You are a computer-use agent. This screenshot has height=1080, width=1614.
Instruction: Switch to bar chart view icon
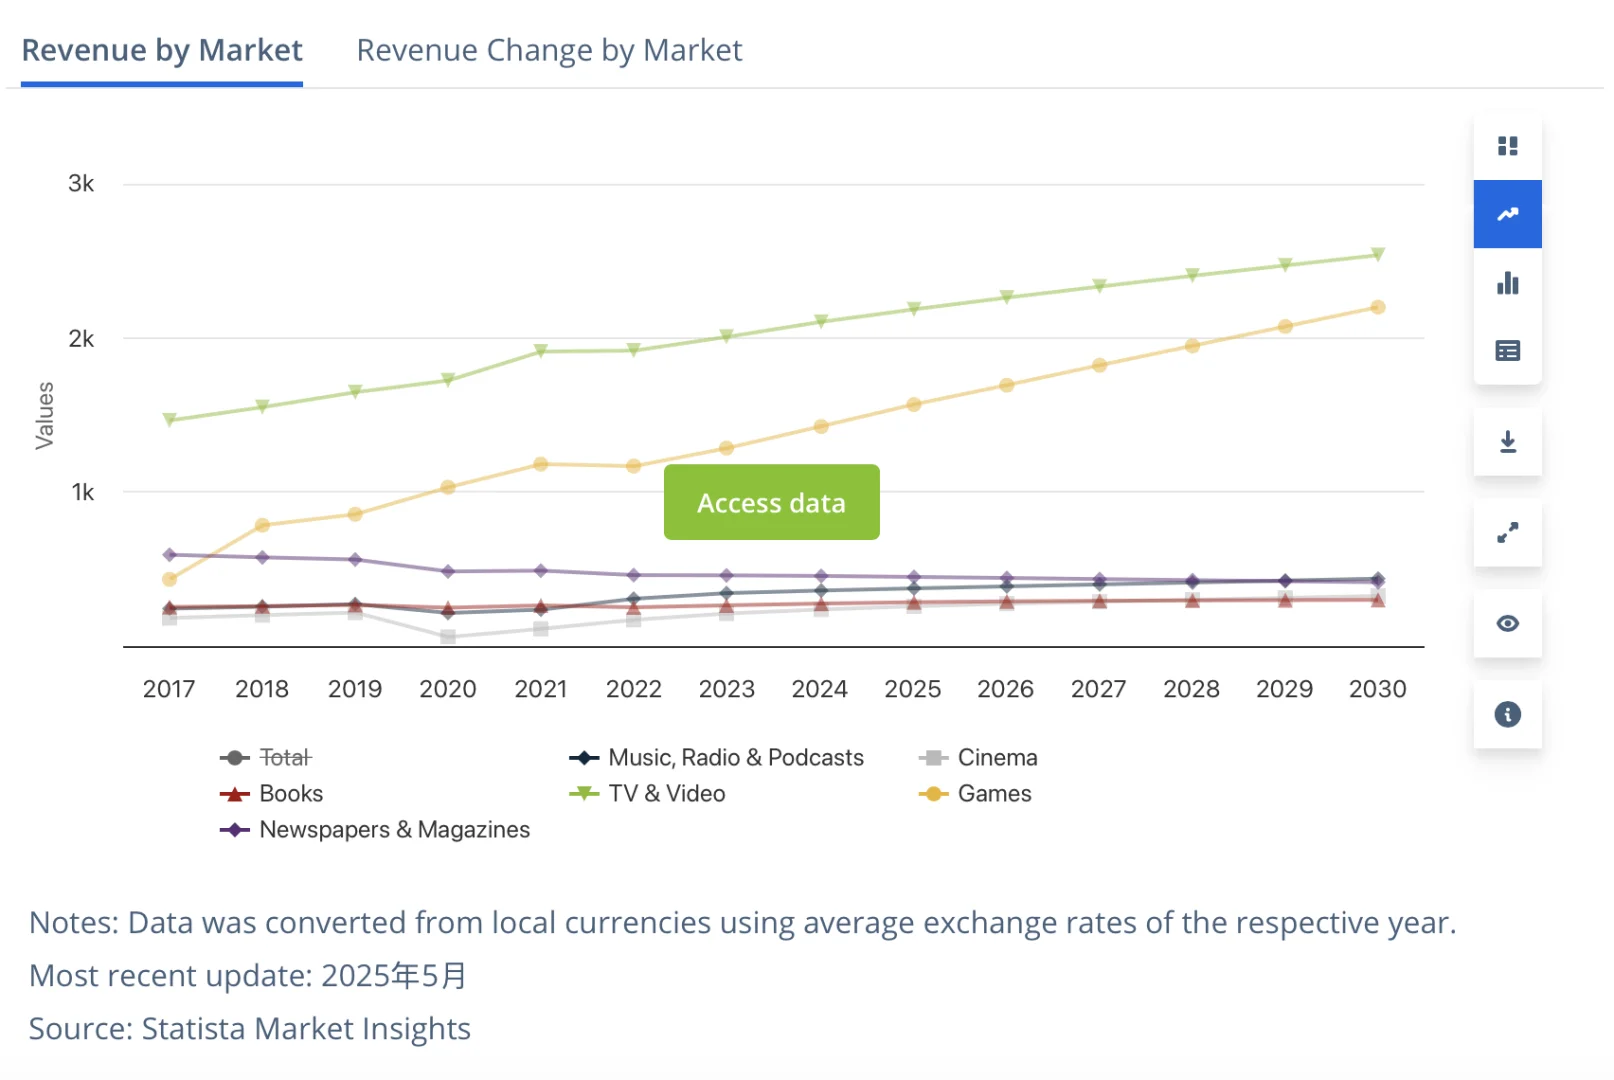point(1507,283)
